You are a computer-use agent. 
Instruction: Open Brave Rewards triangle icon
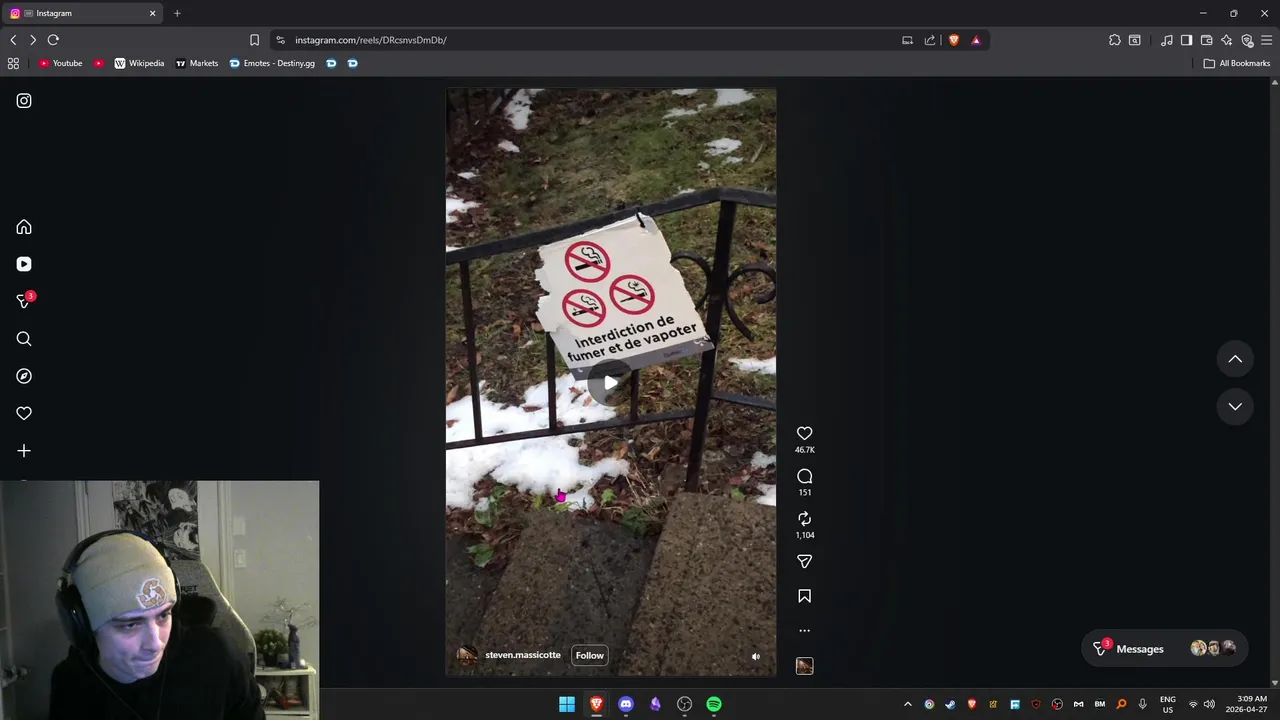click(976, 40)
